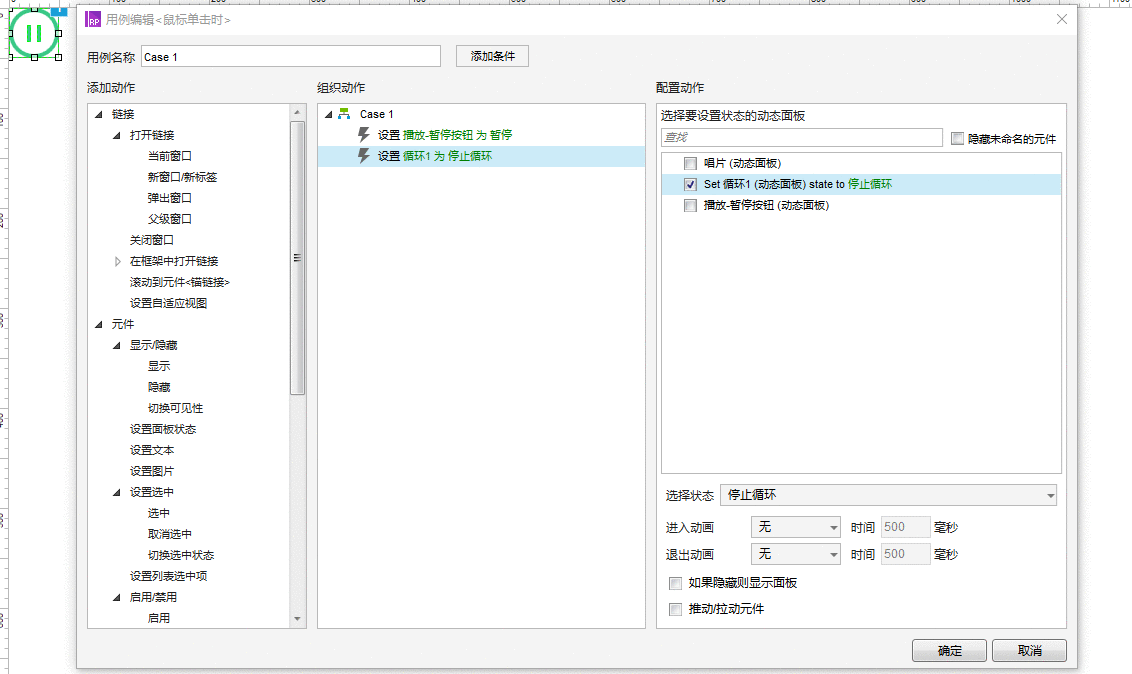
Task: Click the blue interaction badge on the canvas widget
Action: [59, 11]
